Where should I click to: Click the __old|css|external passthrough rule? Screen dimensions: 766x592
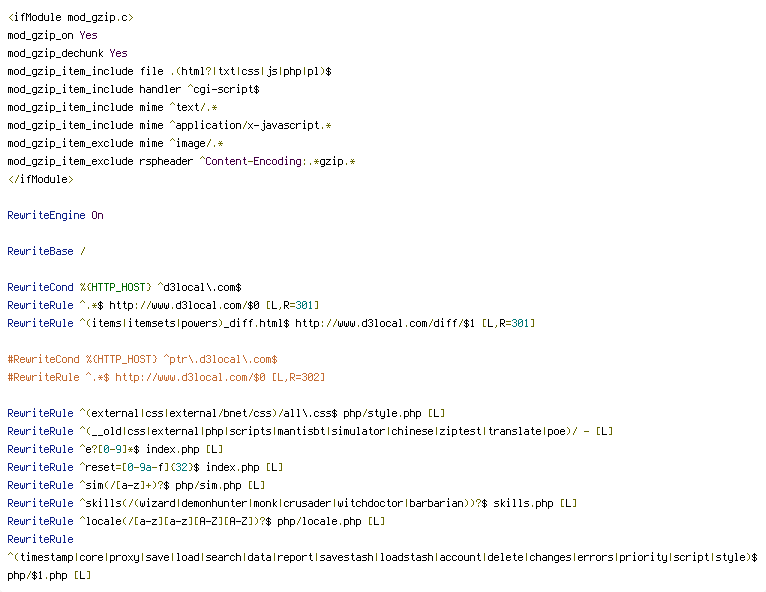click(x=310, y=431)
